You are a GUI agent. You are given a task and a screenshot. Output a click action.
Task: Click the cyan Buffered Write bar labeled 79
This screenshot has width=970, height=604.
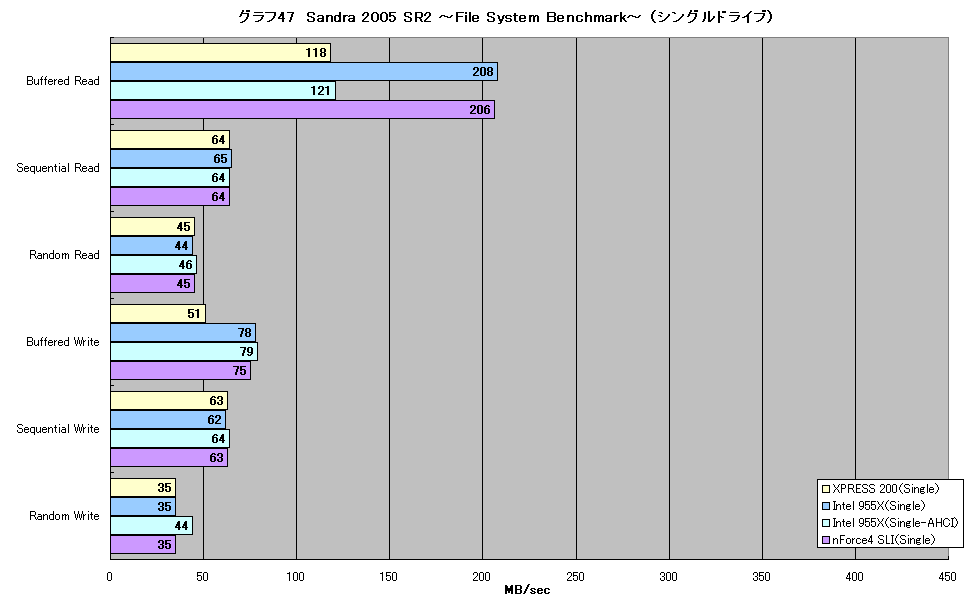pos(184,352)
